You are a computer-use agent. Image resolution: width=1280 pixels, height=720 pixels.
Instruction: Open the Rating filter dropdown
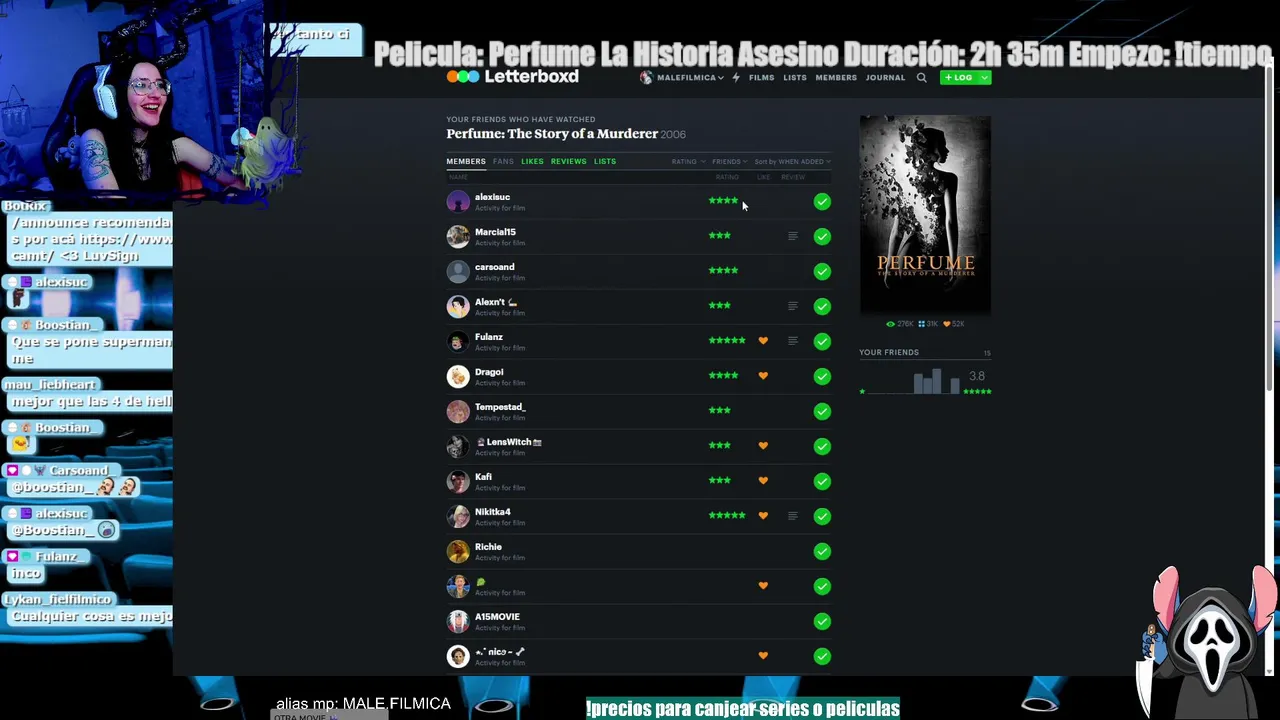[x=688, y=161]
